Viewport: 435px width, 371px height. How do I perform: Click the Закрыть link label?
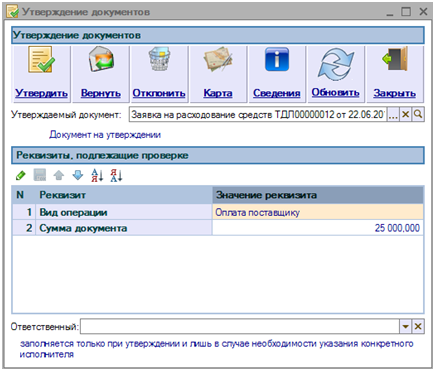395,93
